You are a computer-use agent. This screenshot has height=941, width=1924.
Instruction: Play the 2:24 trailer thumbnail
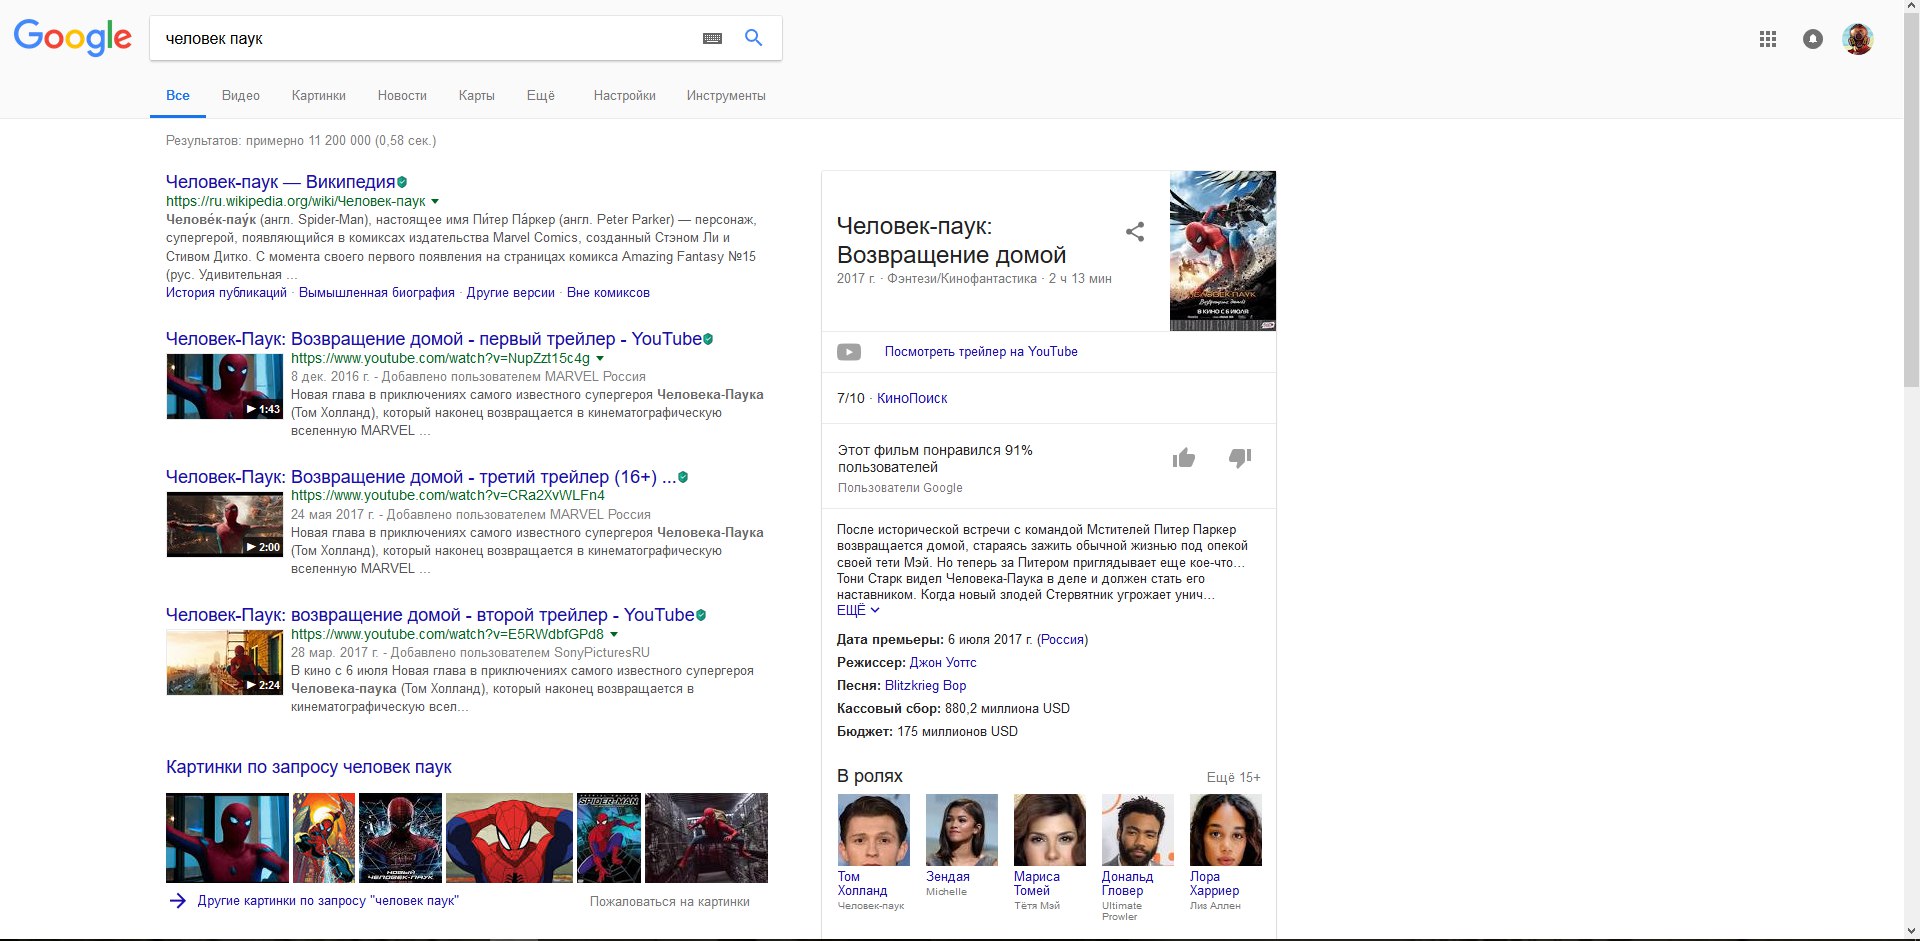[225, 662]
